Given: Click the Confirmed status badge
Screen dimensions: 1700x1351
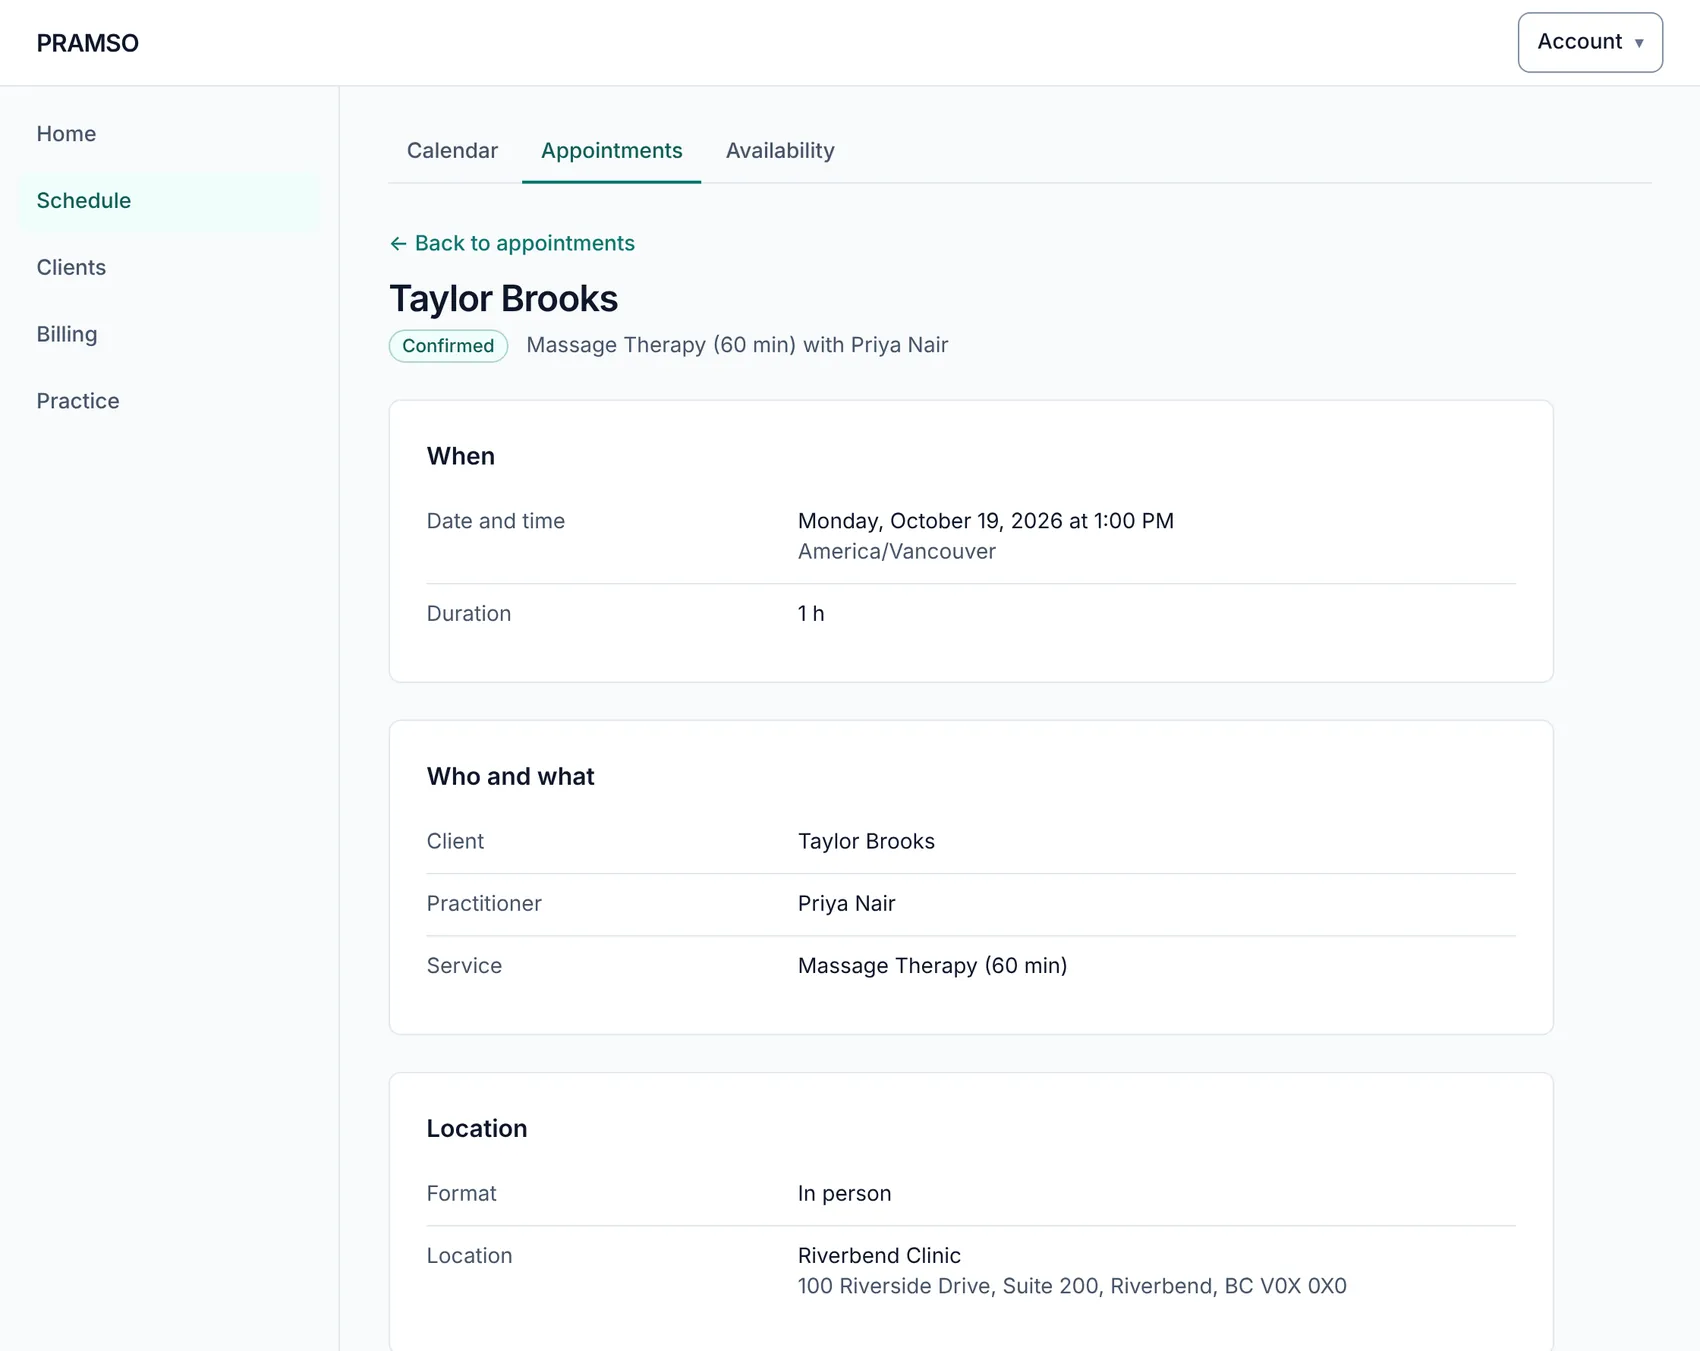Looking at the screenshot, I should point(448,346).
